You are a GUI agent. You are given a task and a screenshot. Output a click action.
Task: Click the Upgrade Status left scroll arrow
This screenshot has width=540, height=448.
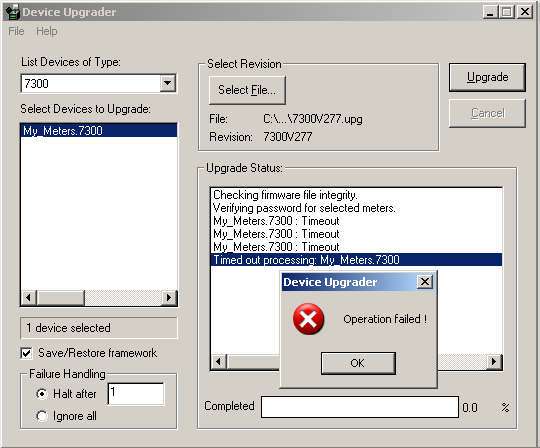tap(218, 362)
